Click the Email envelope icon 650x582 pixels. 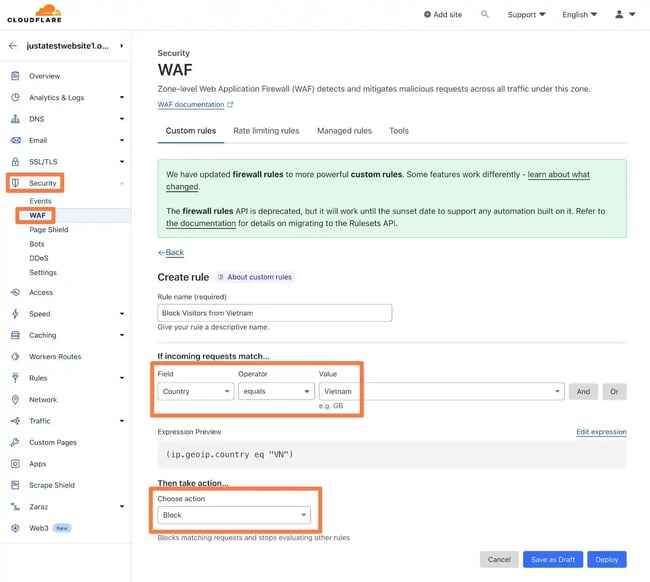pyautogui.click(x=15, y=140)
